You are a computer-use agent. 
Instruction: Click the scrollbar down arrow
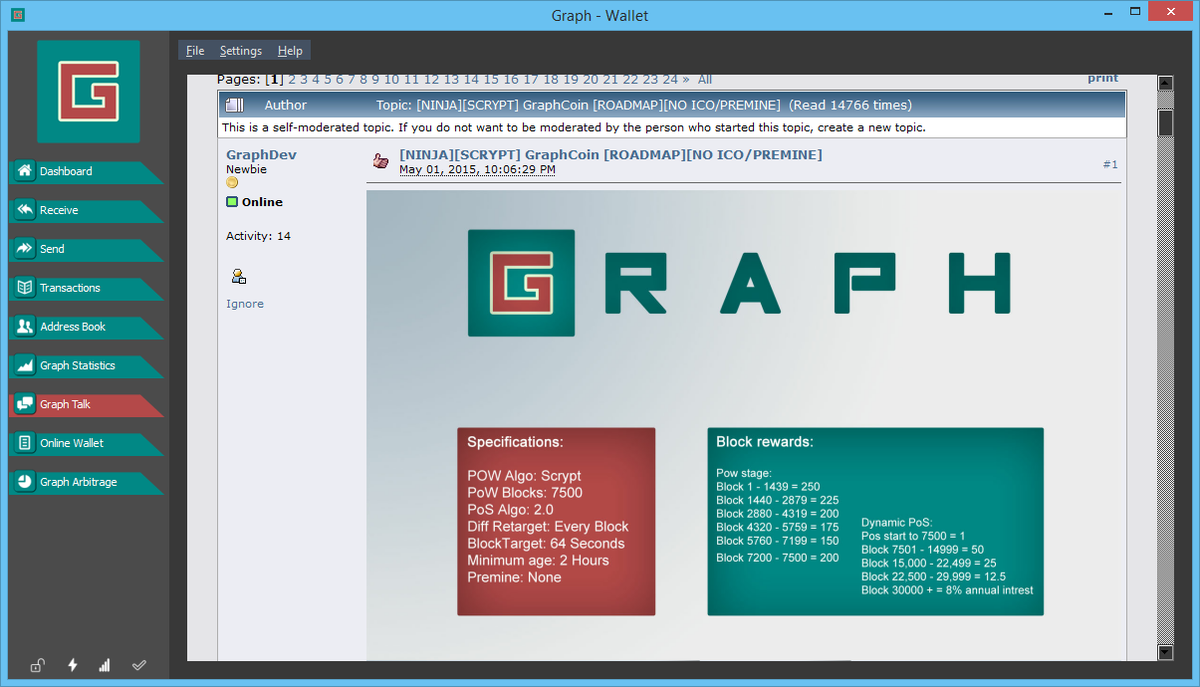point(1165,652)
